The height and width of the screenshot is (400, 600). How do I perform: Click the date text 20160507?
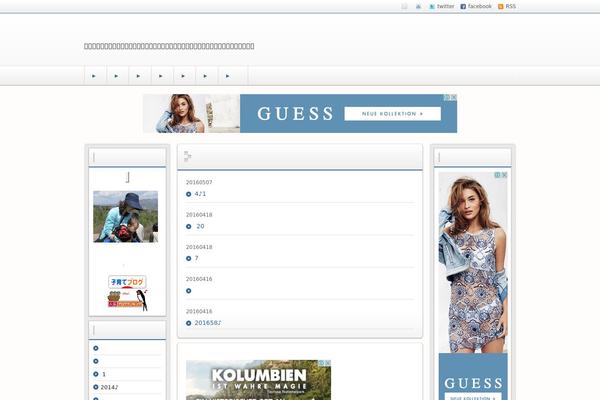pos(199,182)
